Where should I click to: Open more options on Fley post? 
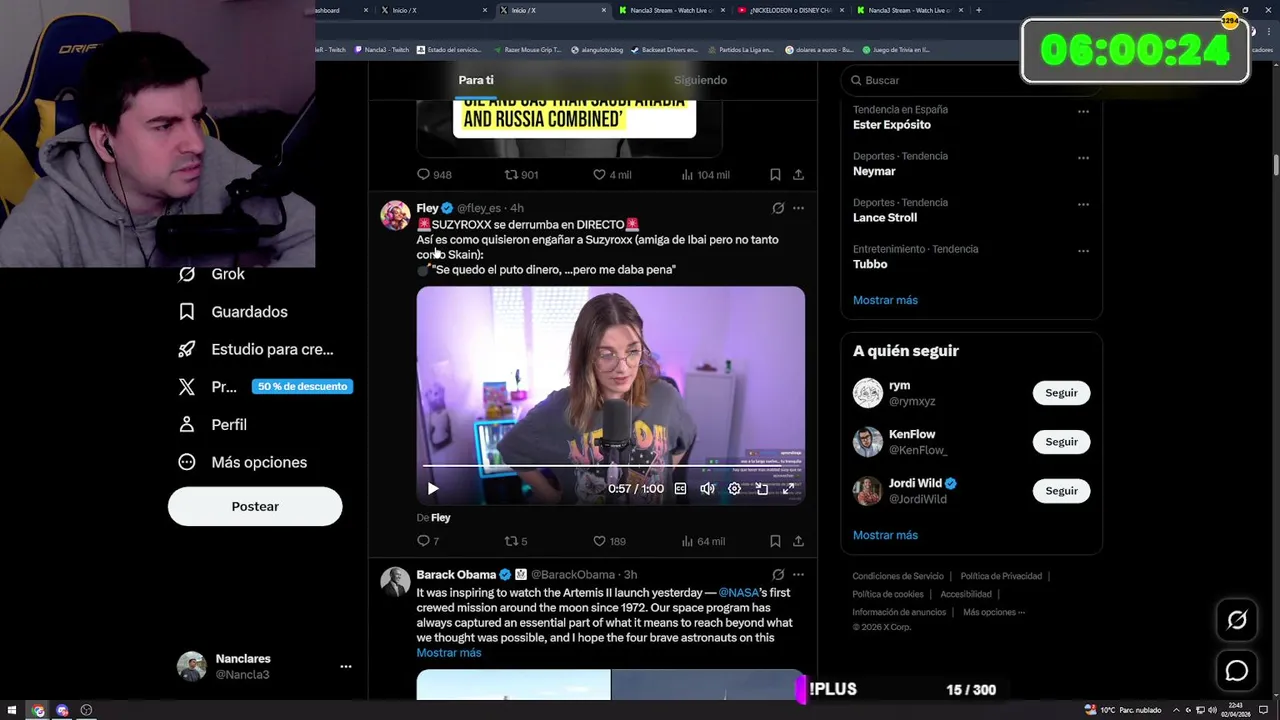[x=798, y=208]
